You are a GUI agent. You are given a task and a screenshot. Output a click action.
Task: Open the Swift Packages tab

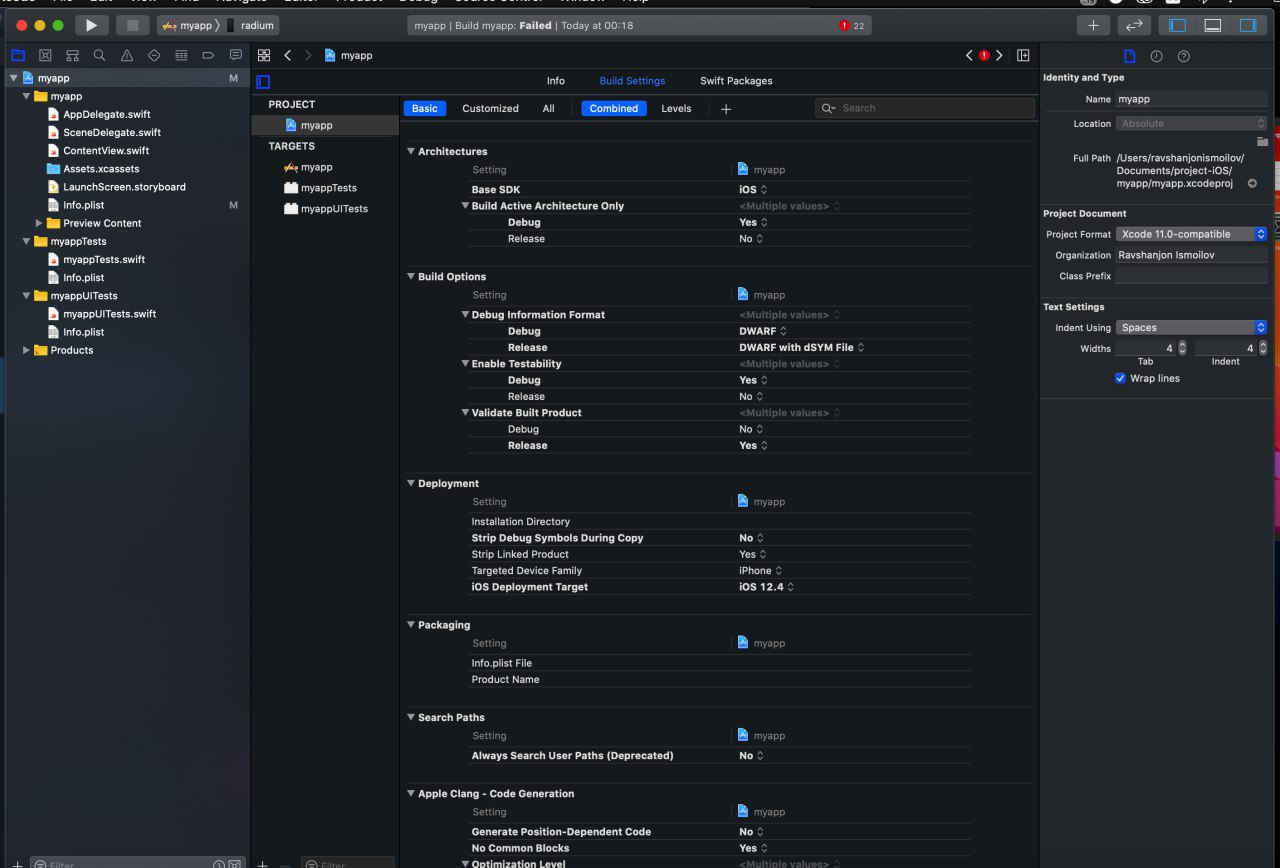click(x=736, y=81)
